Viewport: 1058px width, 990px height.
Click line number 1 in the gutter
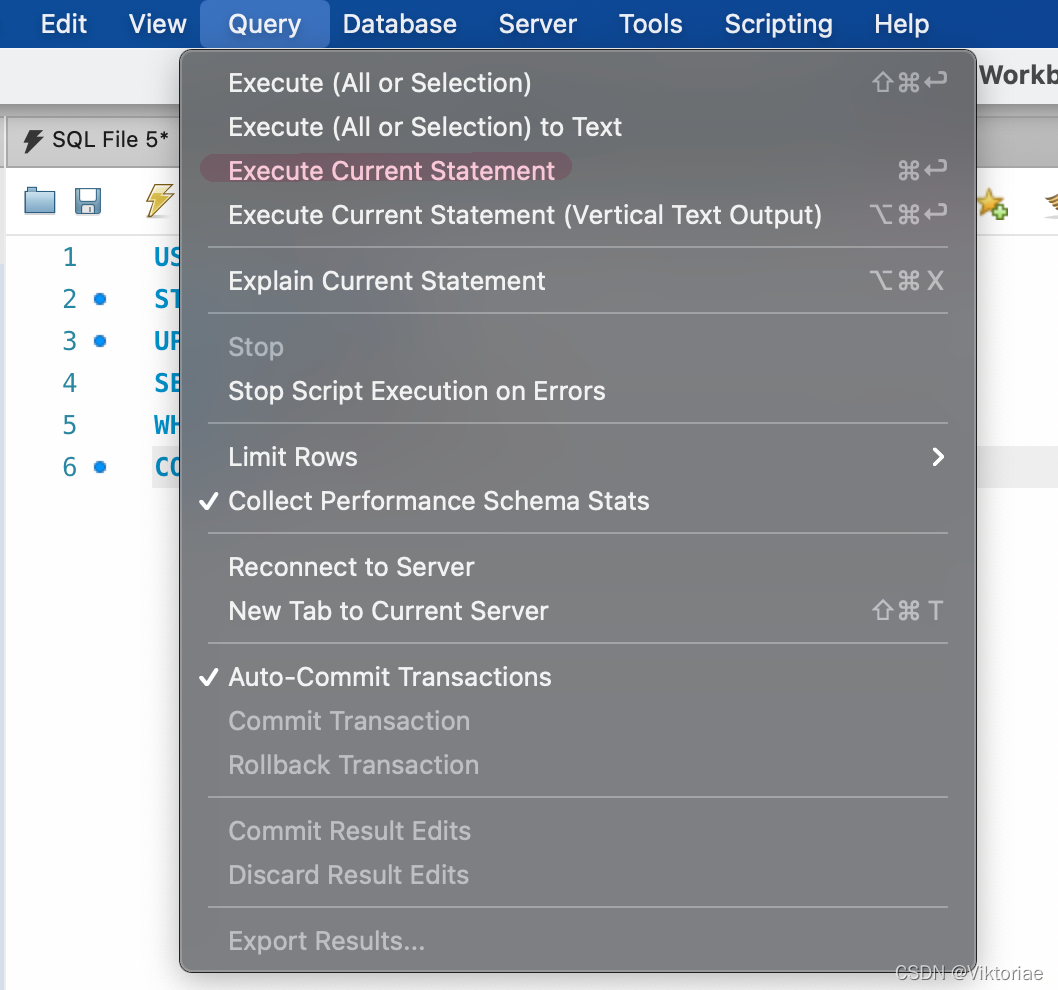tap(69, 257)
